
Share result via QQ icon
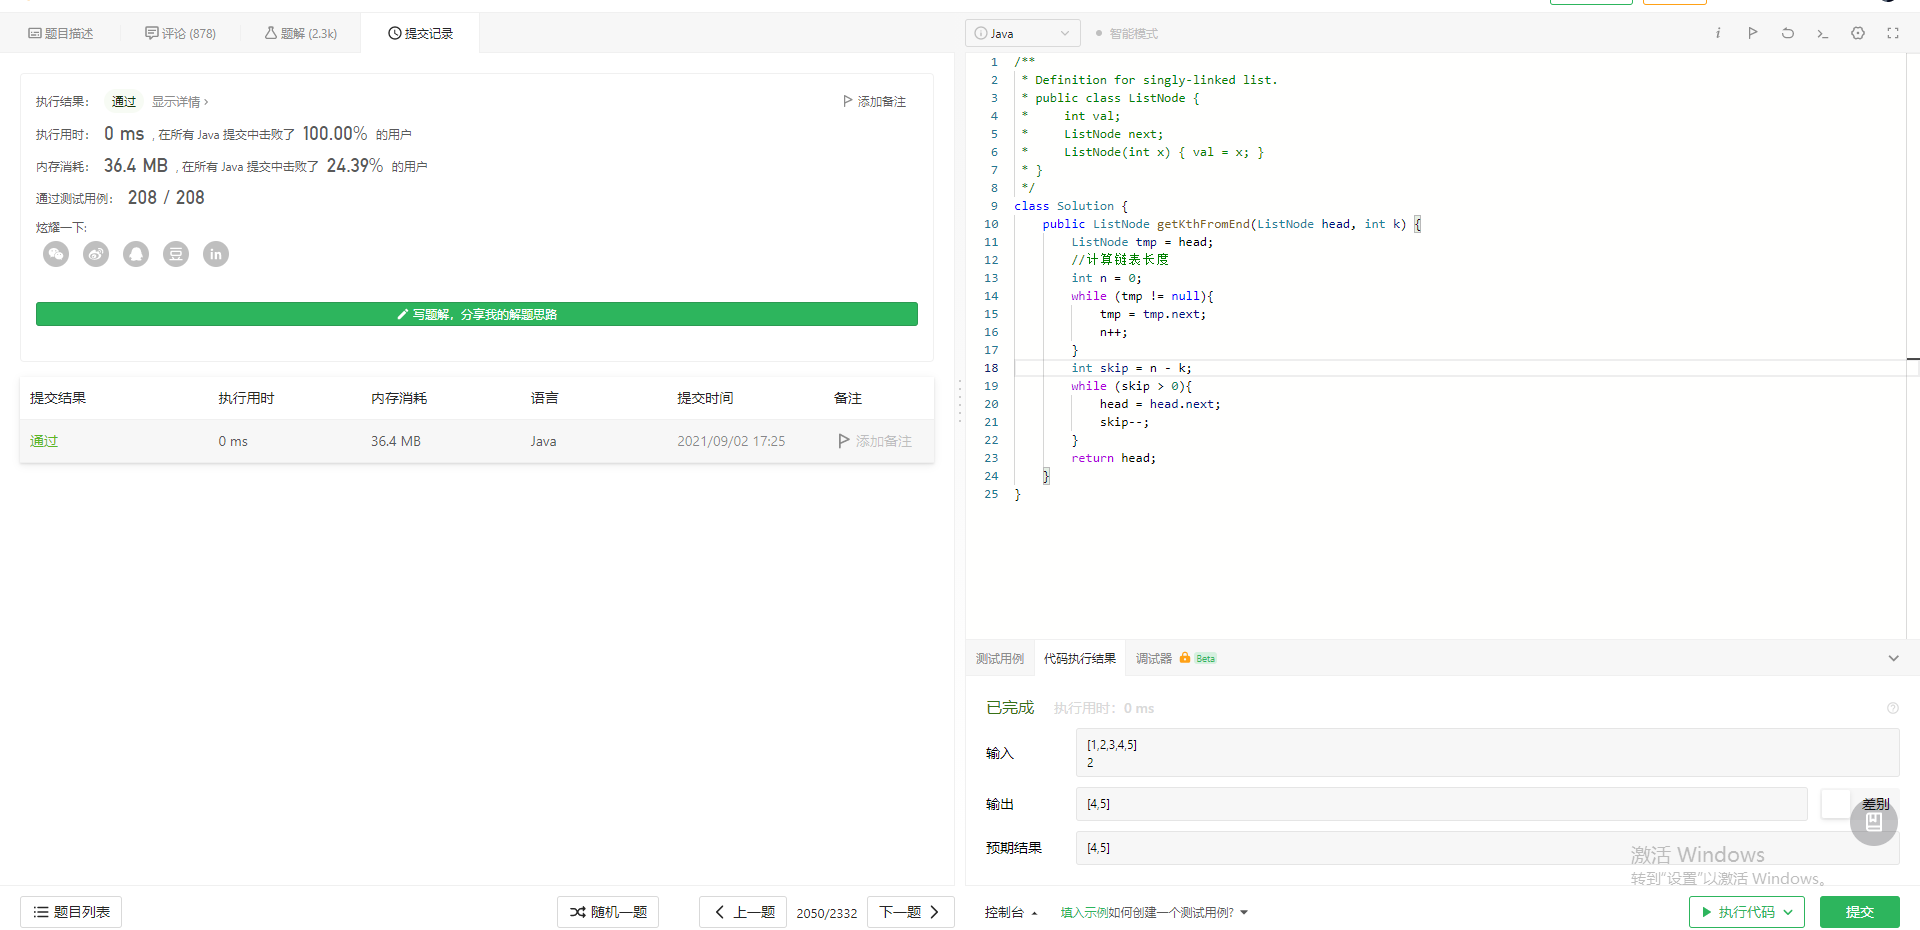[x=136, y=254]
